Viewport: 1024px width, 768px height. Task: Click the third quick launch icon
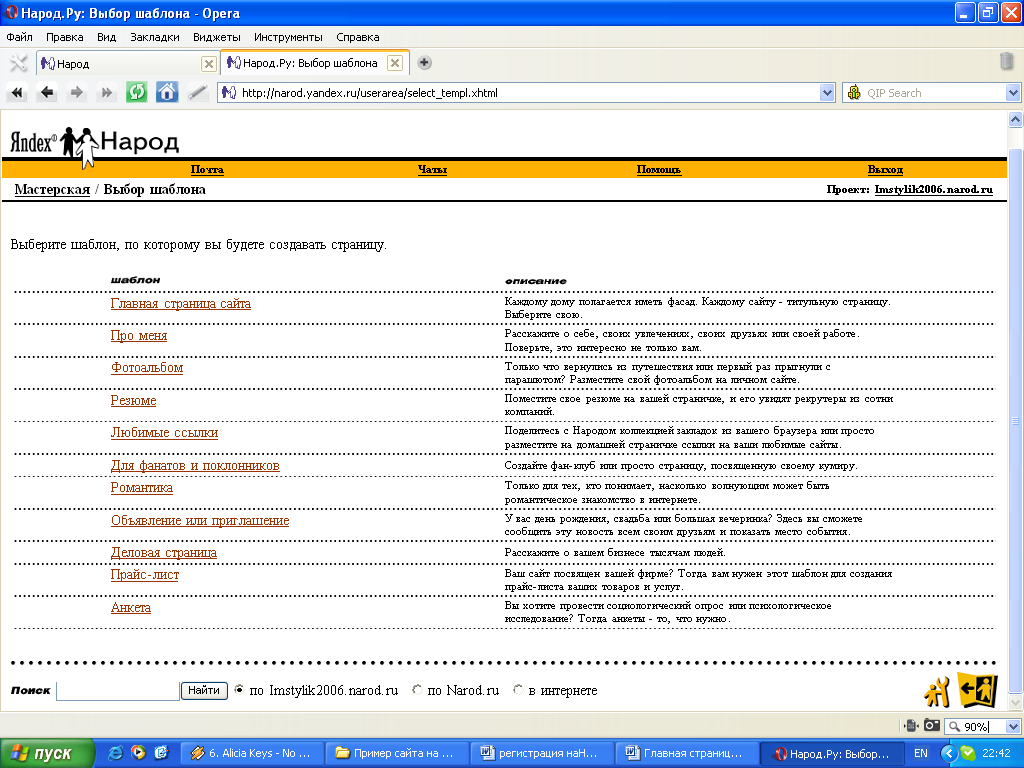(x=161, y=753)
